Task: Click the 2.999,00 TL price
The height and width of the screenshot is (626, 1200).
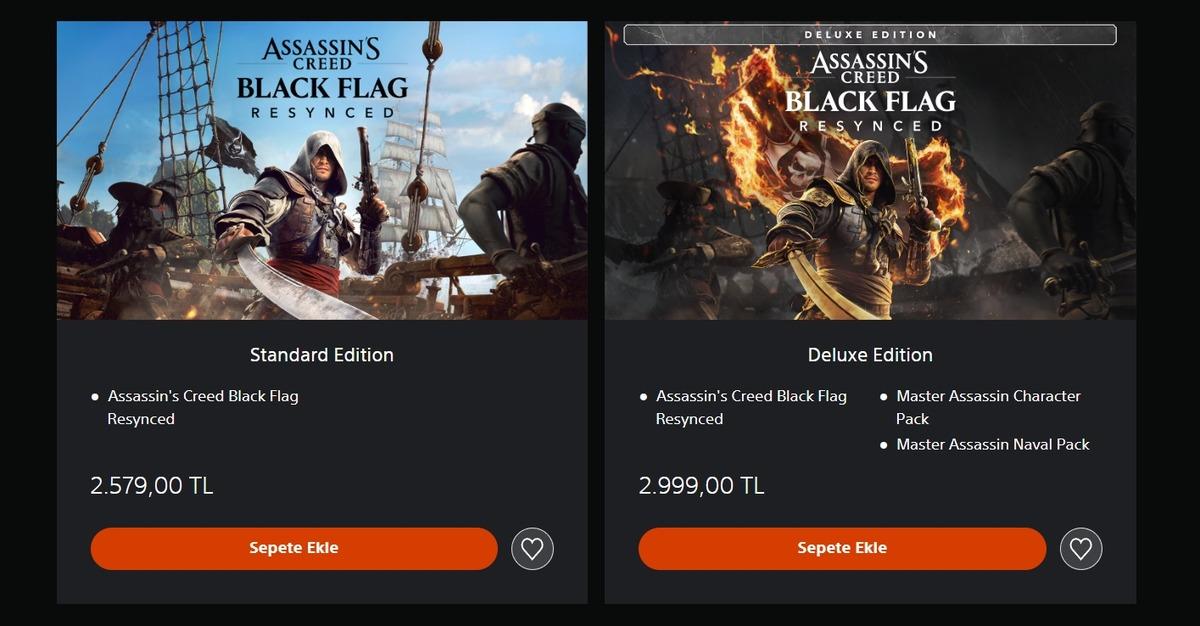Action: [x=701, y=486]
